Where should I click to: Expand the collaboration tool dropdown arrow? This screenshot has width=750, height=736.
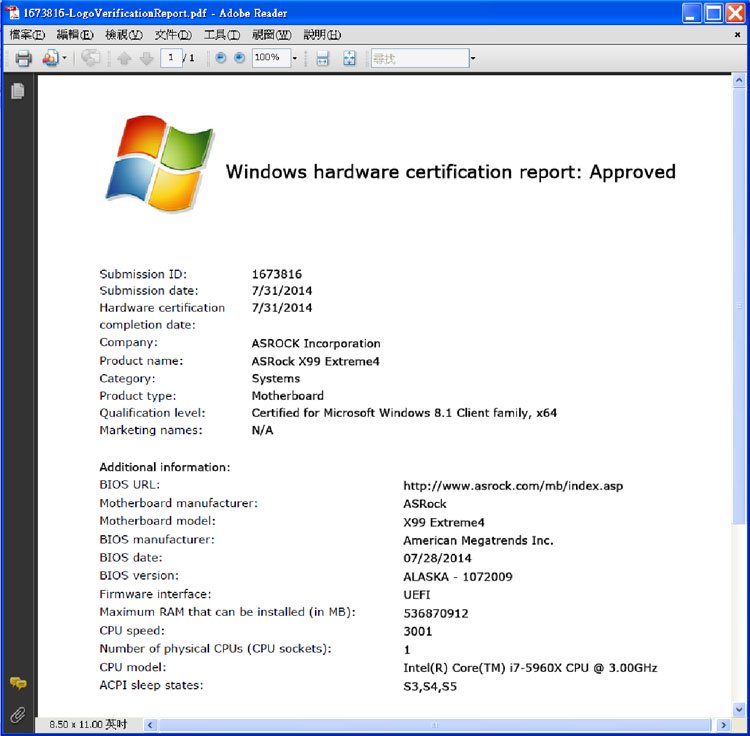65,58
